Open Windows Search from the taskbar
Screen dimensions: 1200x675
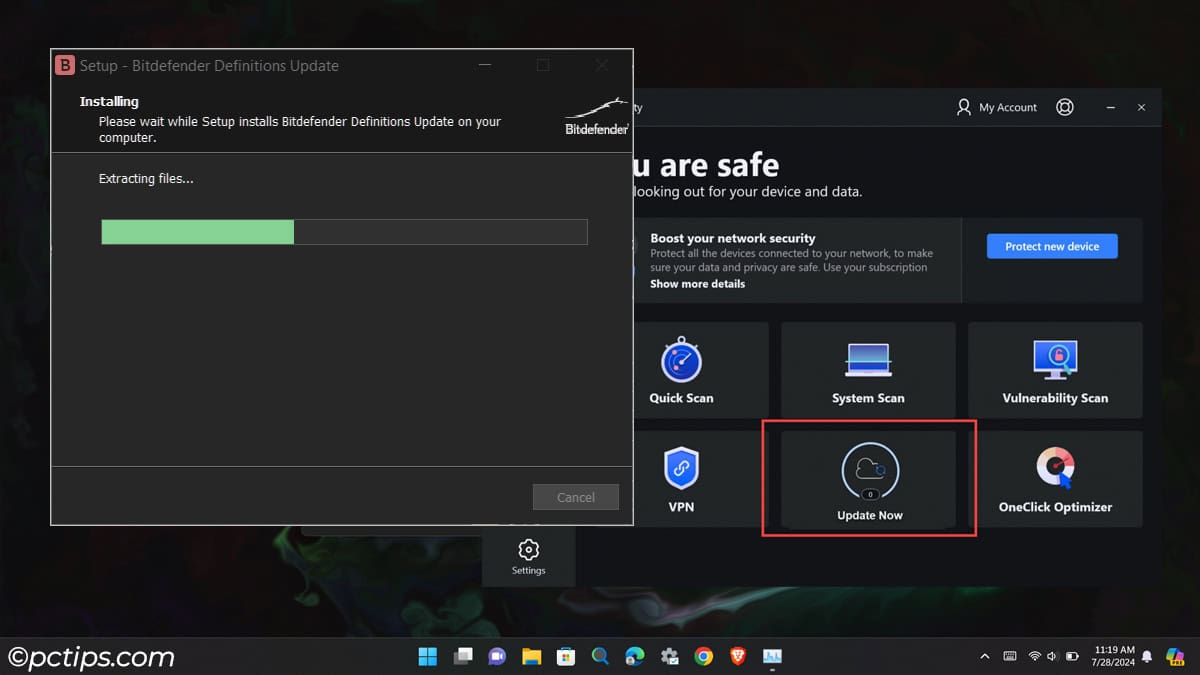599,656
